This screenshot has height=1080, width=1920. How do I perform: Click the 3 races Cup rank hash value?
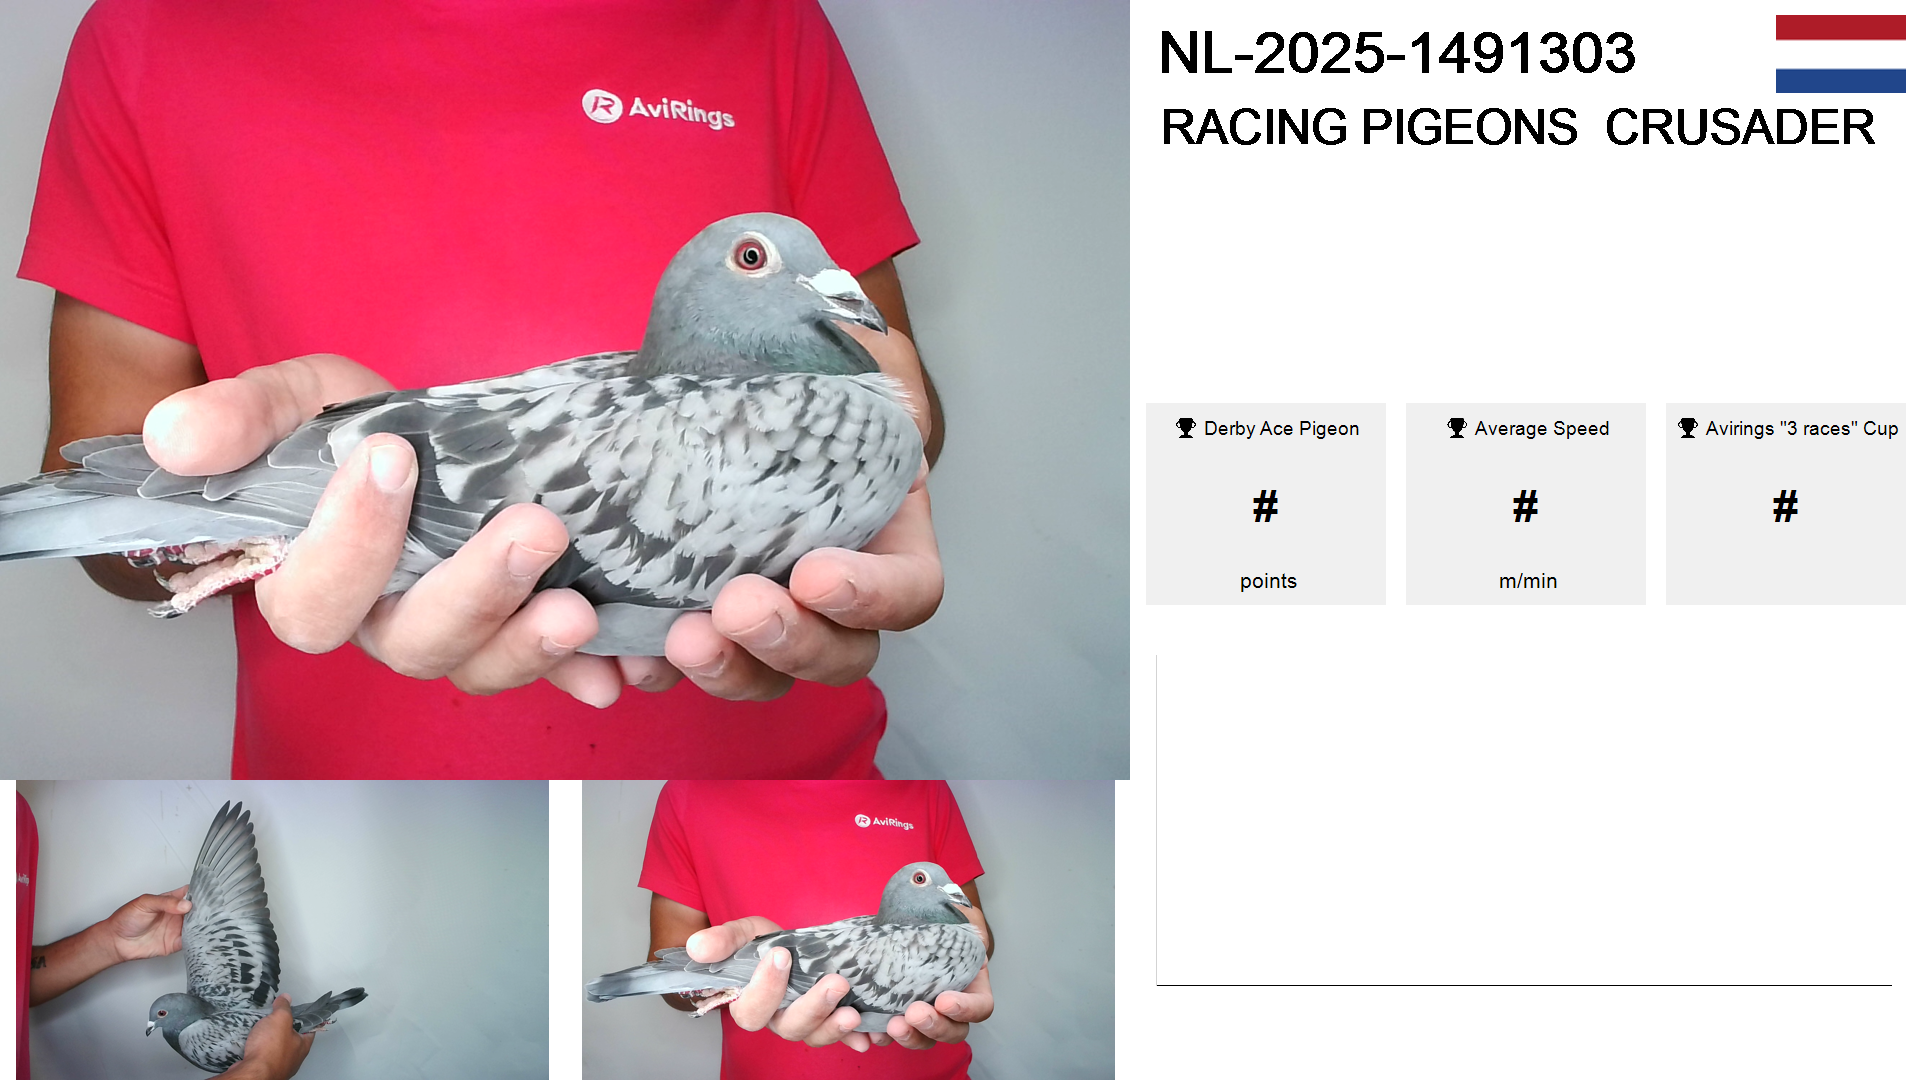coord(1786,507)
